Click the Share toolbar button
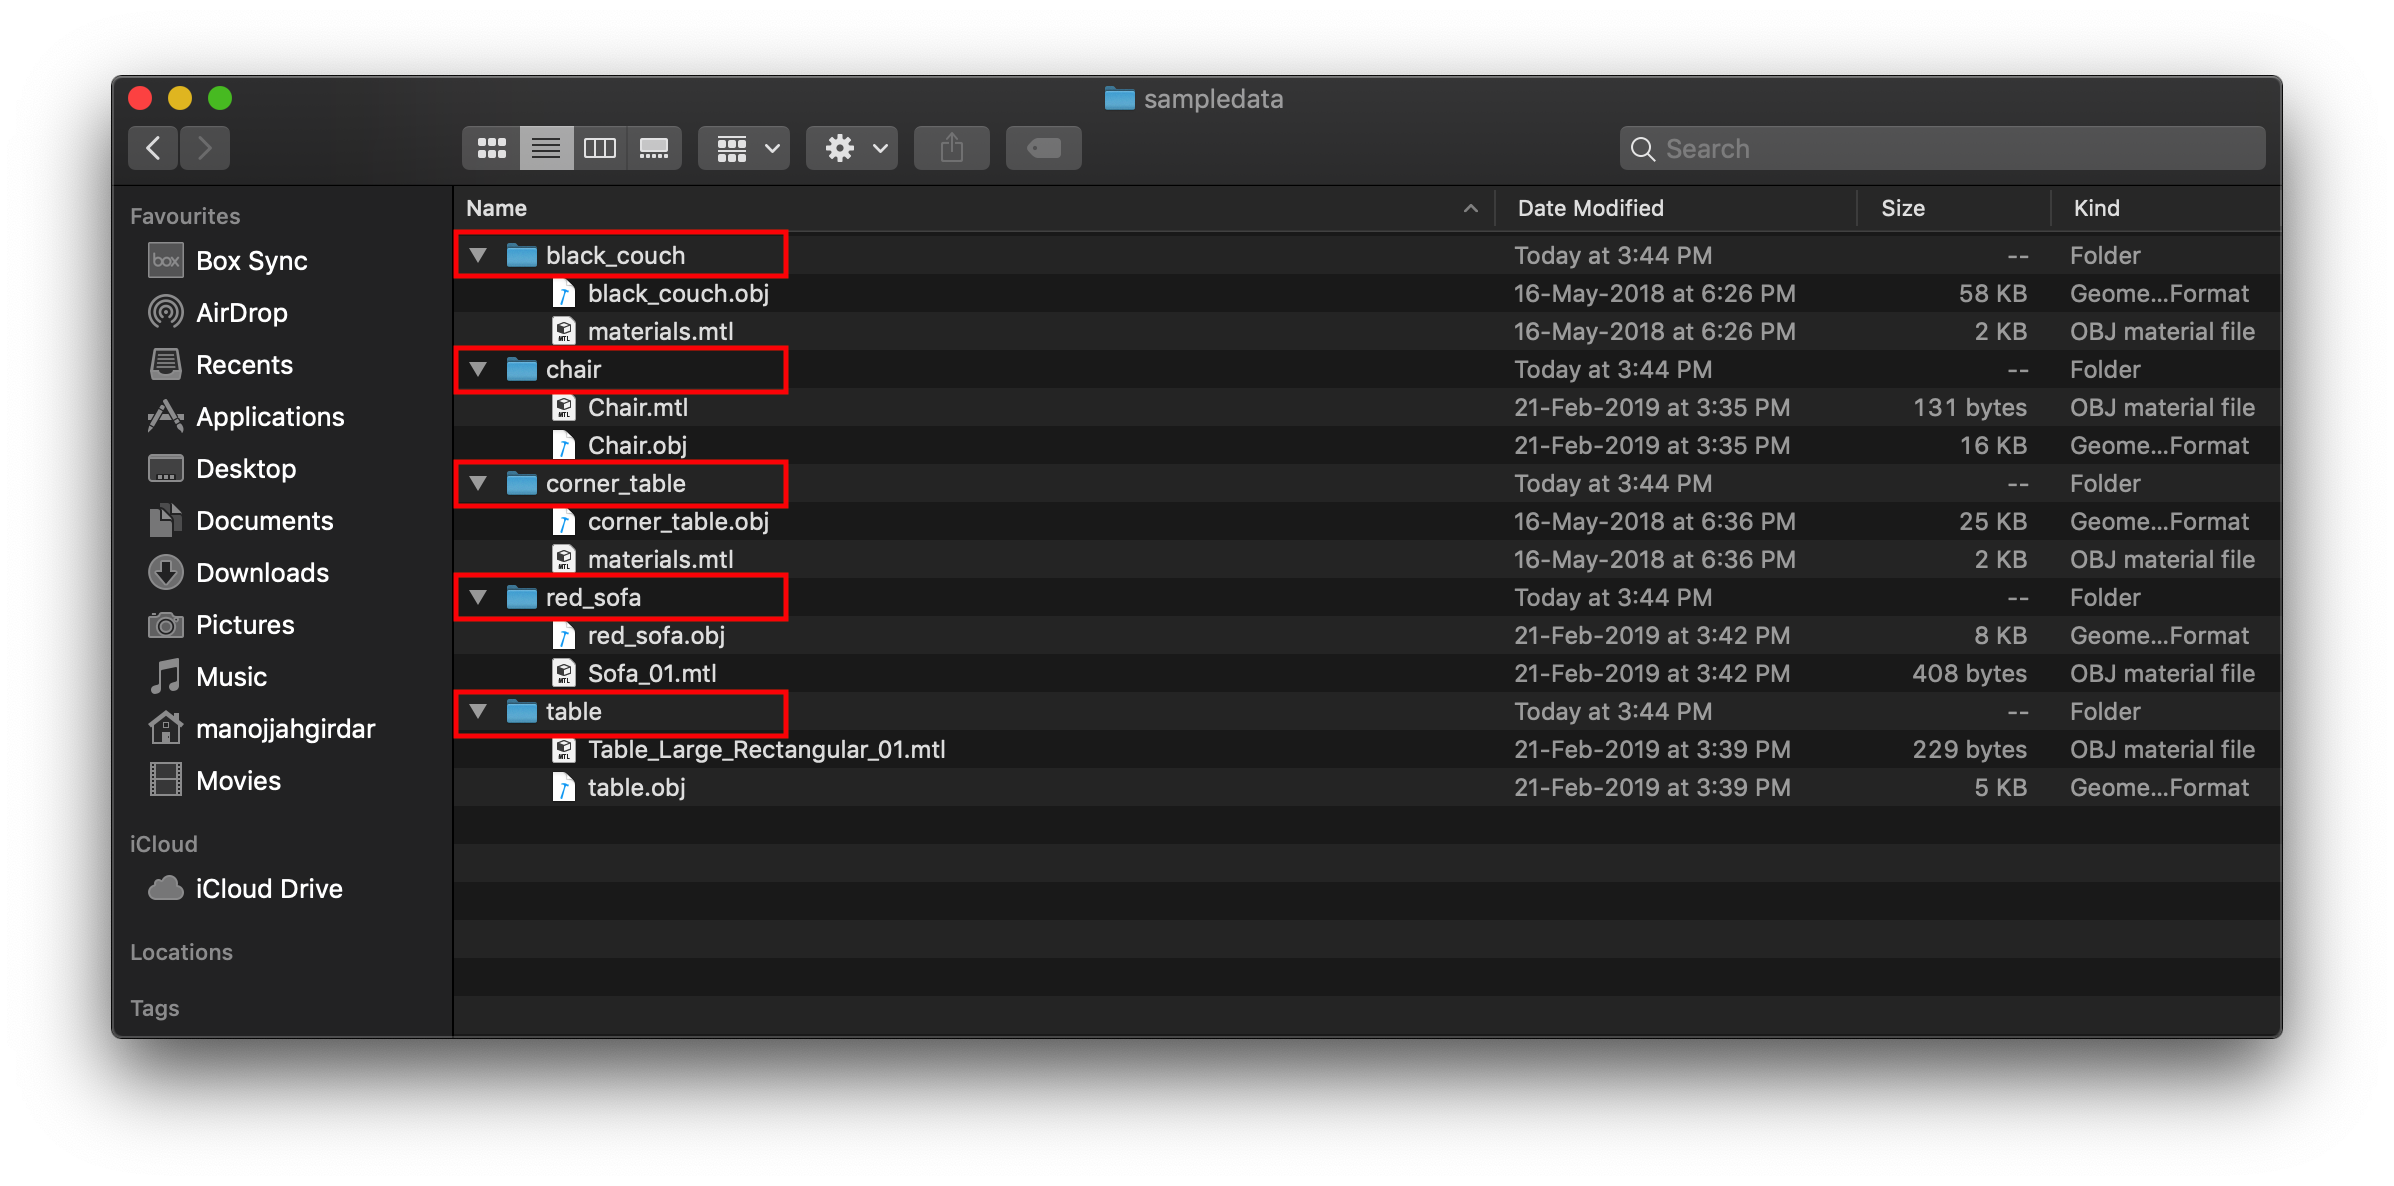The width and height of the screenshot is (2394, 1186). [951, 148]
